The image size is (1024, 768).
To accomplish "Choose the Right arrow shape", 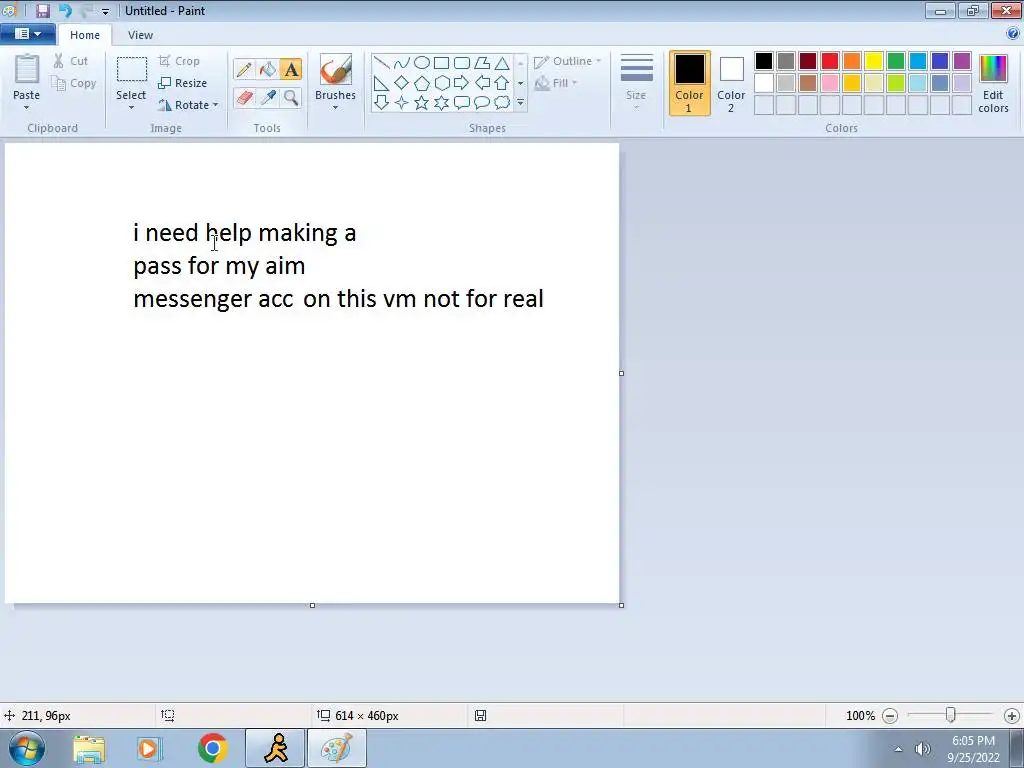I will click(462, 83).
